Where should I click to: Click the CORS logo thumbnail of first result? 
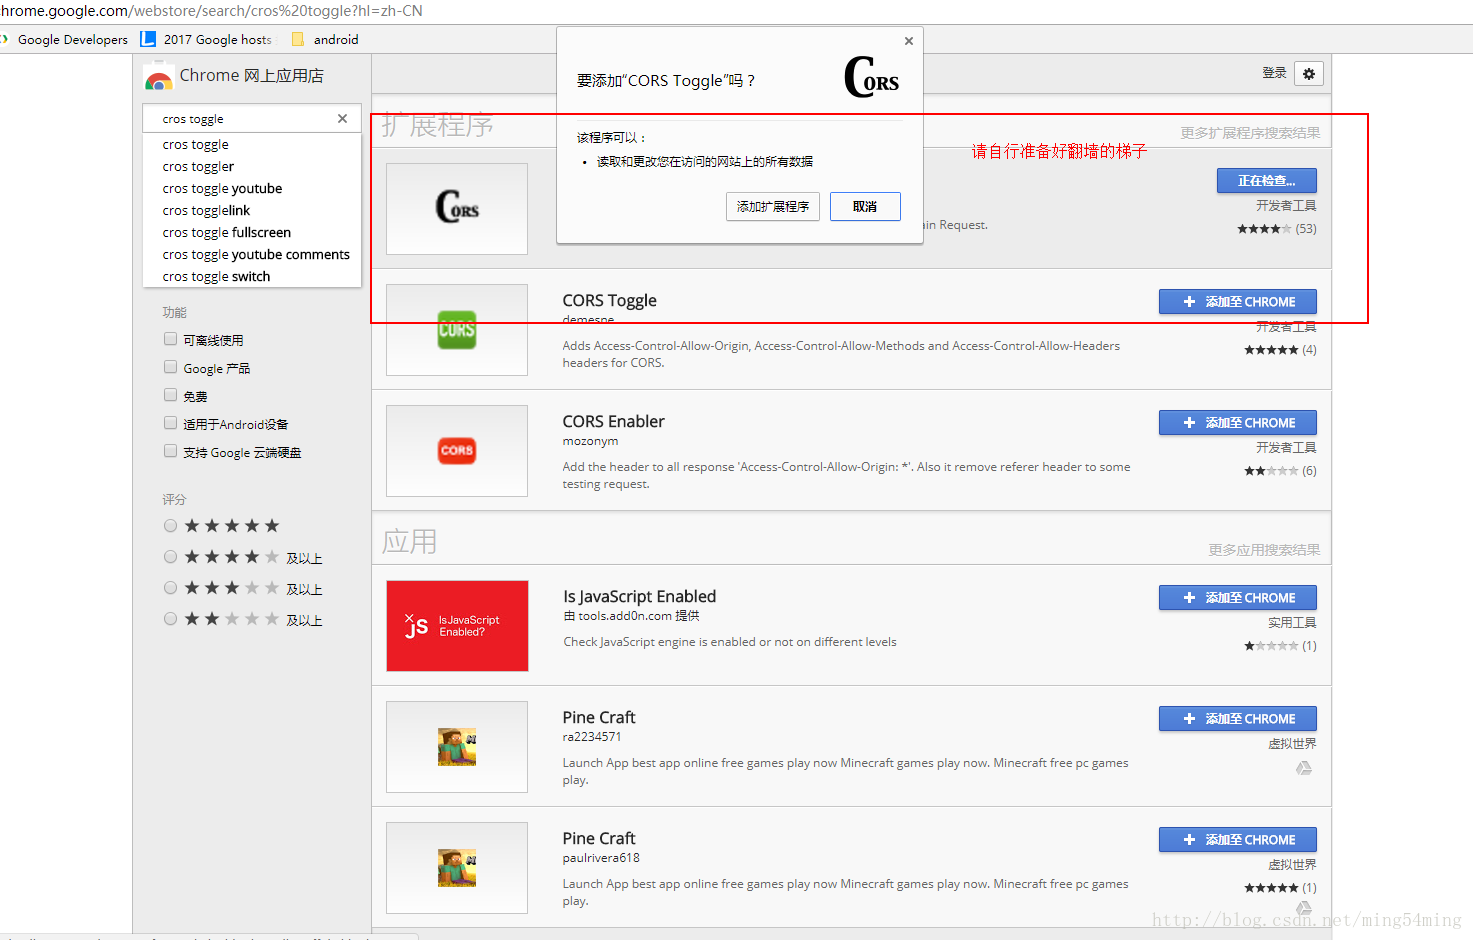pyautogui.click(x=457, y=208)
